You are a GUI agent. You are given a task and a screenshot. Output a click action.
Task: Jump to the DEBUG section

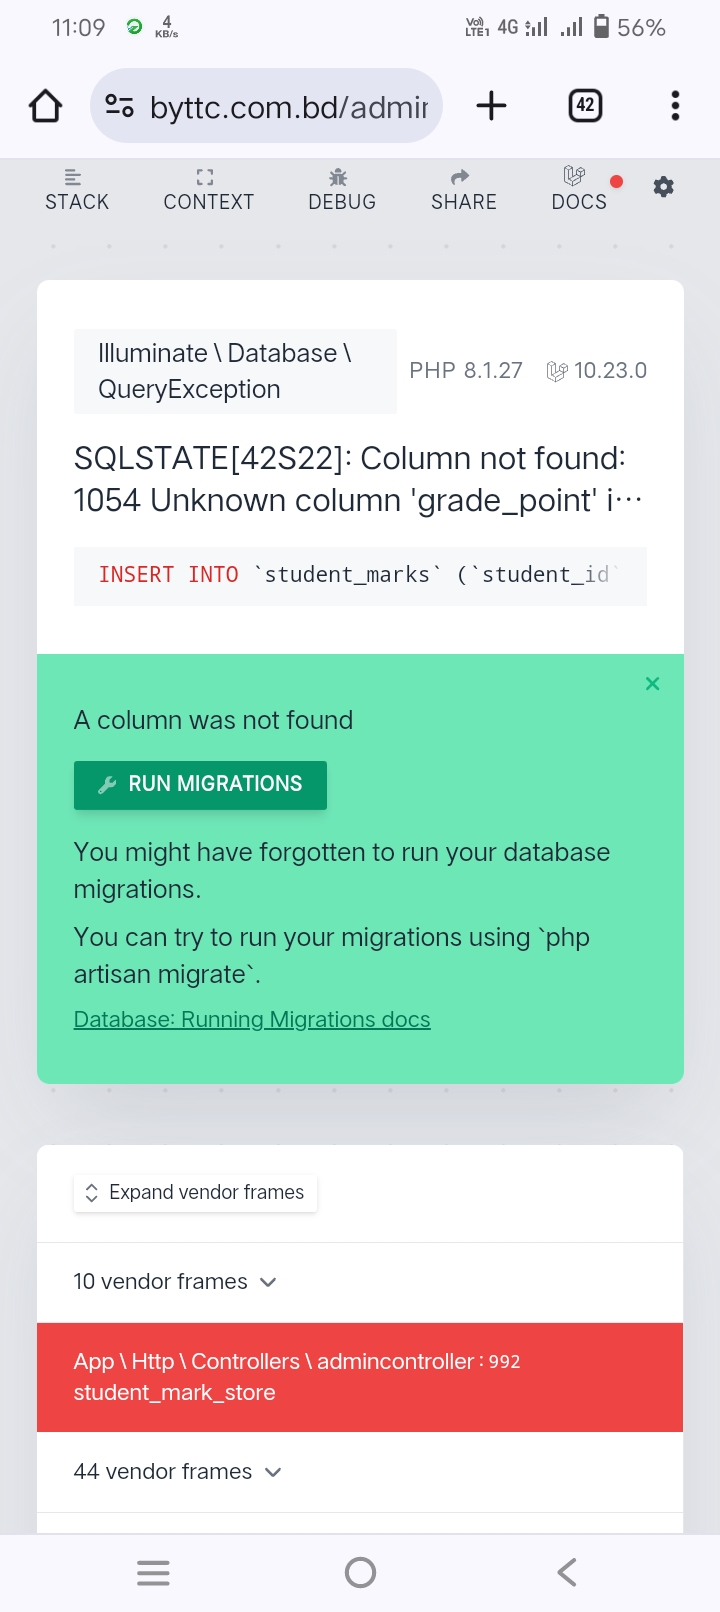(342, 190)
